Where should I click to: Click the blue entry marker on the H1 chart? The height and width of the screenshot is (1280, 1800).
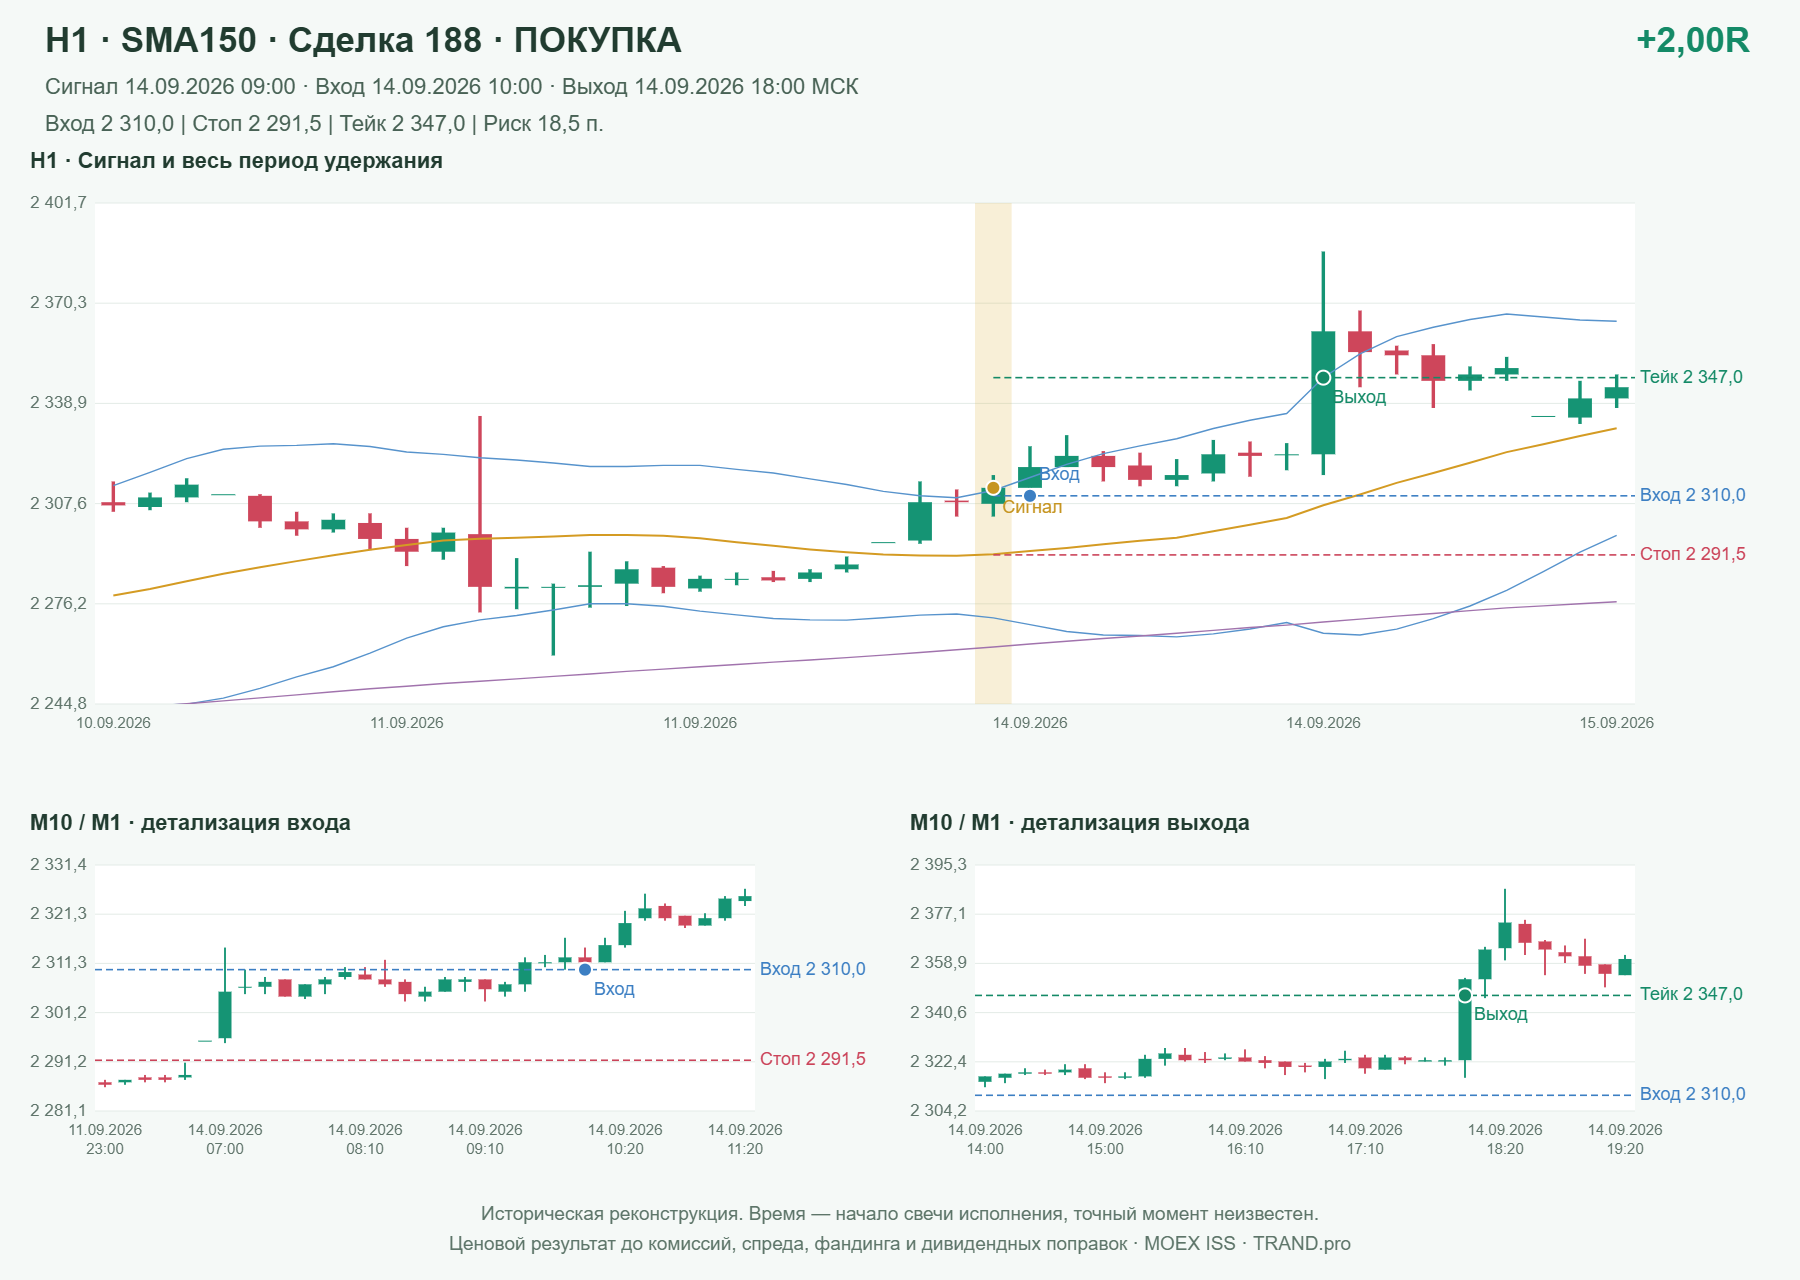1030,496
